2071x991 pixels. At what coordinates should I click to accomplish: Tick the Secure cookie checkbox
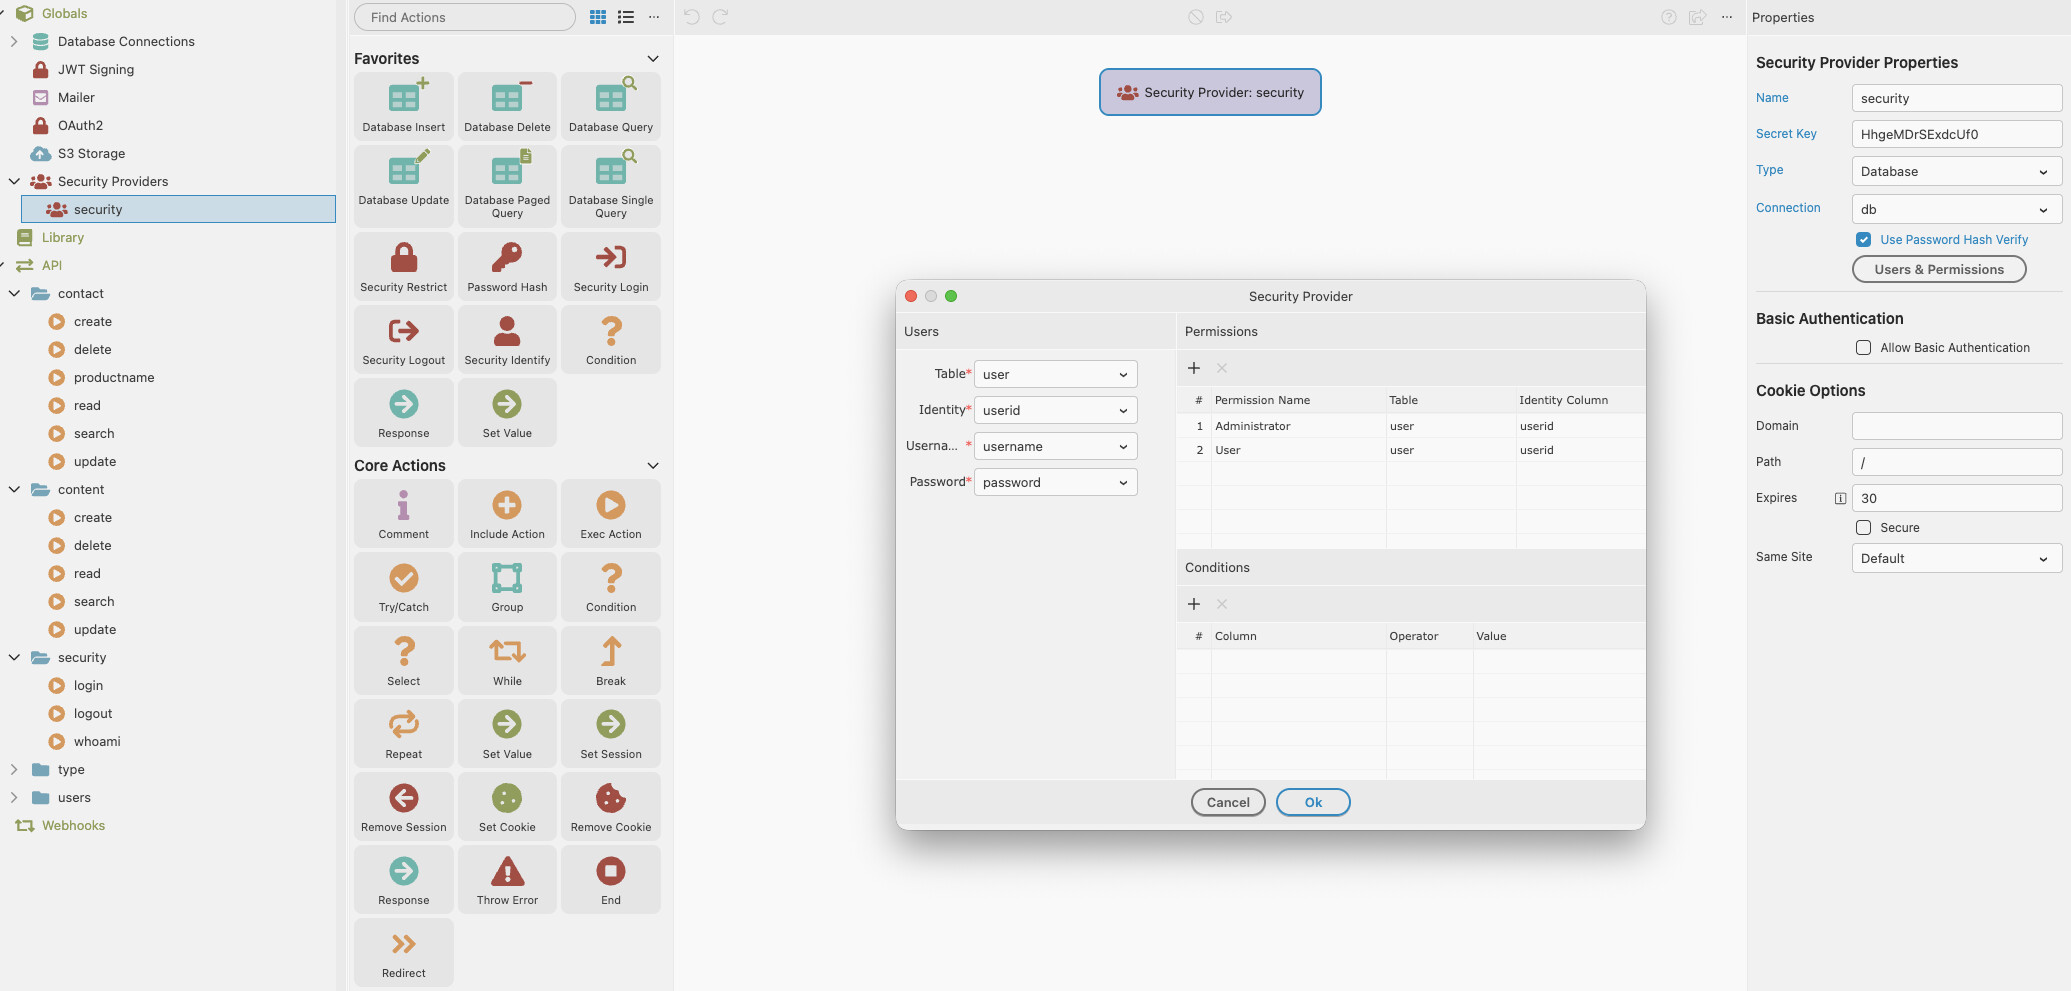point(1864,528)
